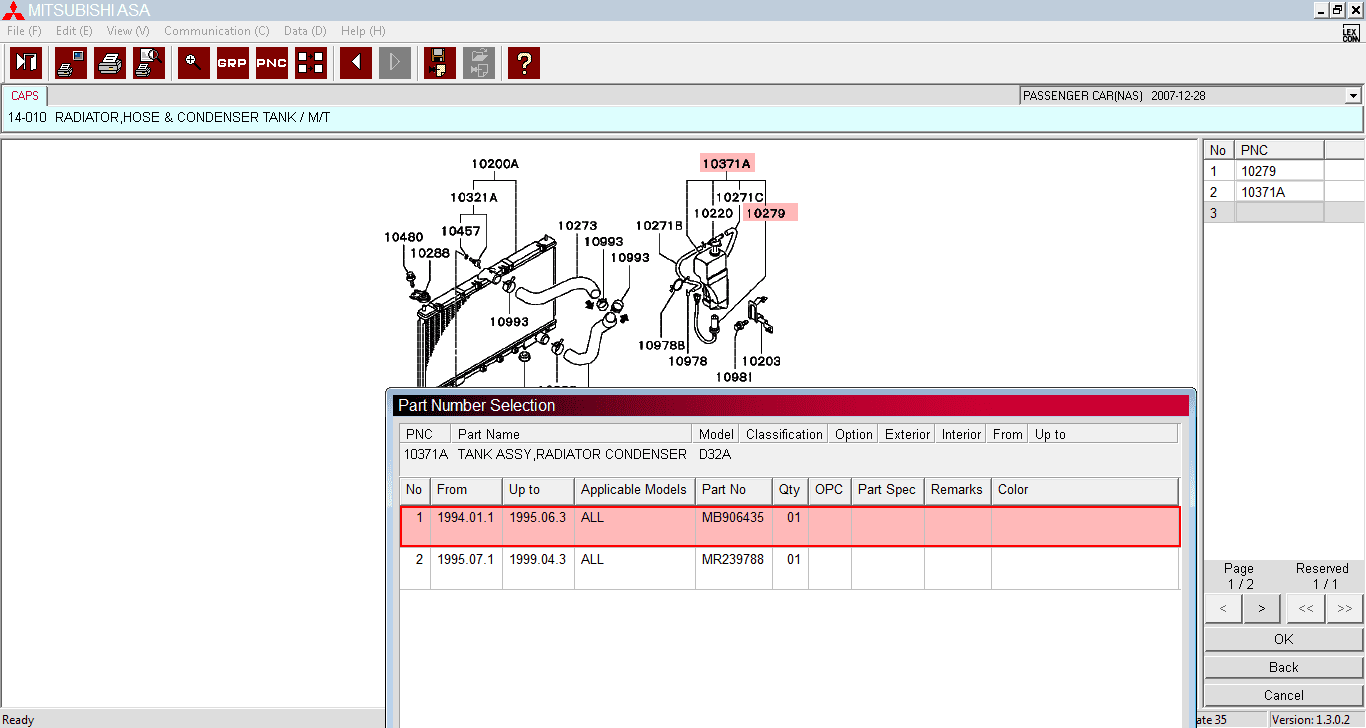Open the View (V) menu
This screenshot has height=728, width=1366.
(x=128, y=31)
